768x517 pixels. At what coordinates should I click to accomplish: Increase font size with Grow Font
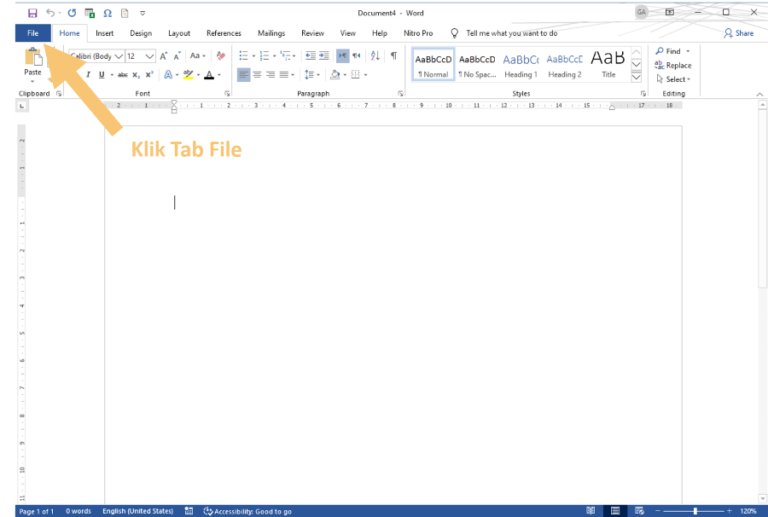tap(164, 56)
